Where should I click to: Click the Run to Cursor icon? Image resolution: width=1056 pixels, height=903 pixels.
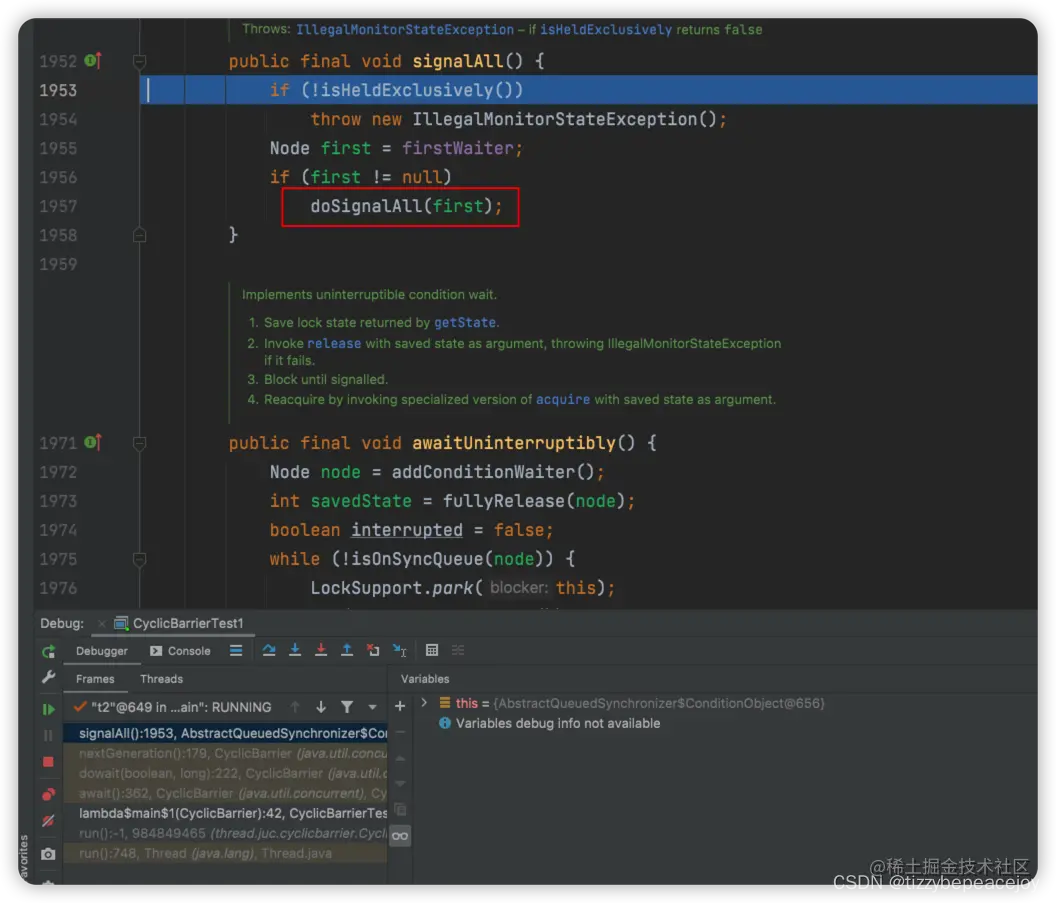[x=400, y=650]
